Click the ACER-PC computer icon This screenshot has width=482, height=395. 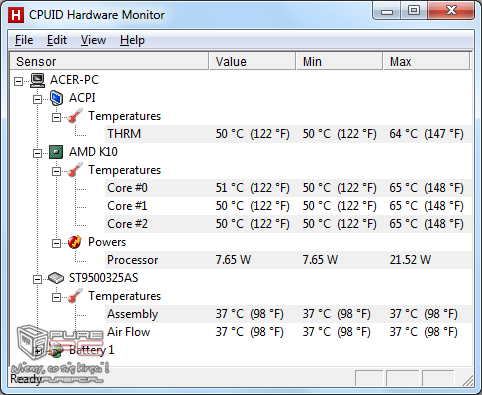pos(37,80)
